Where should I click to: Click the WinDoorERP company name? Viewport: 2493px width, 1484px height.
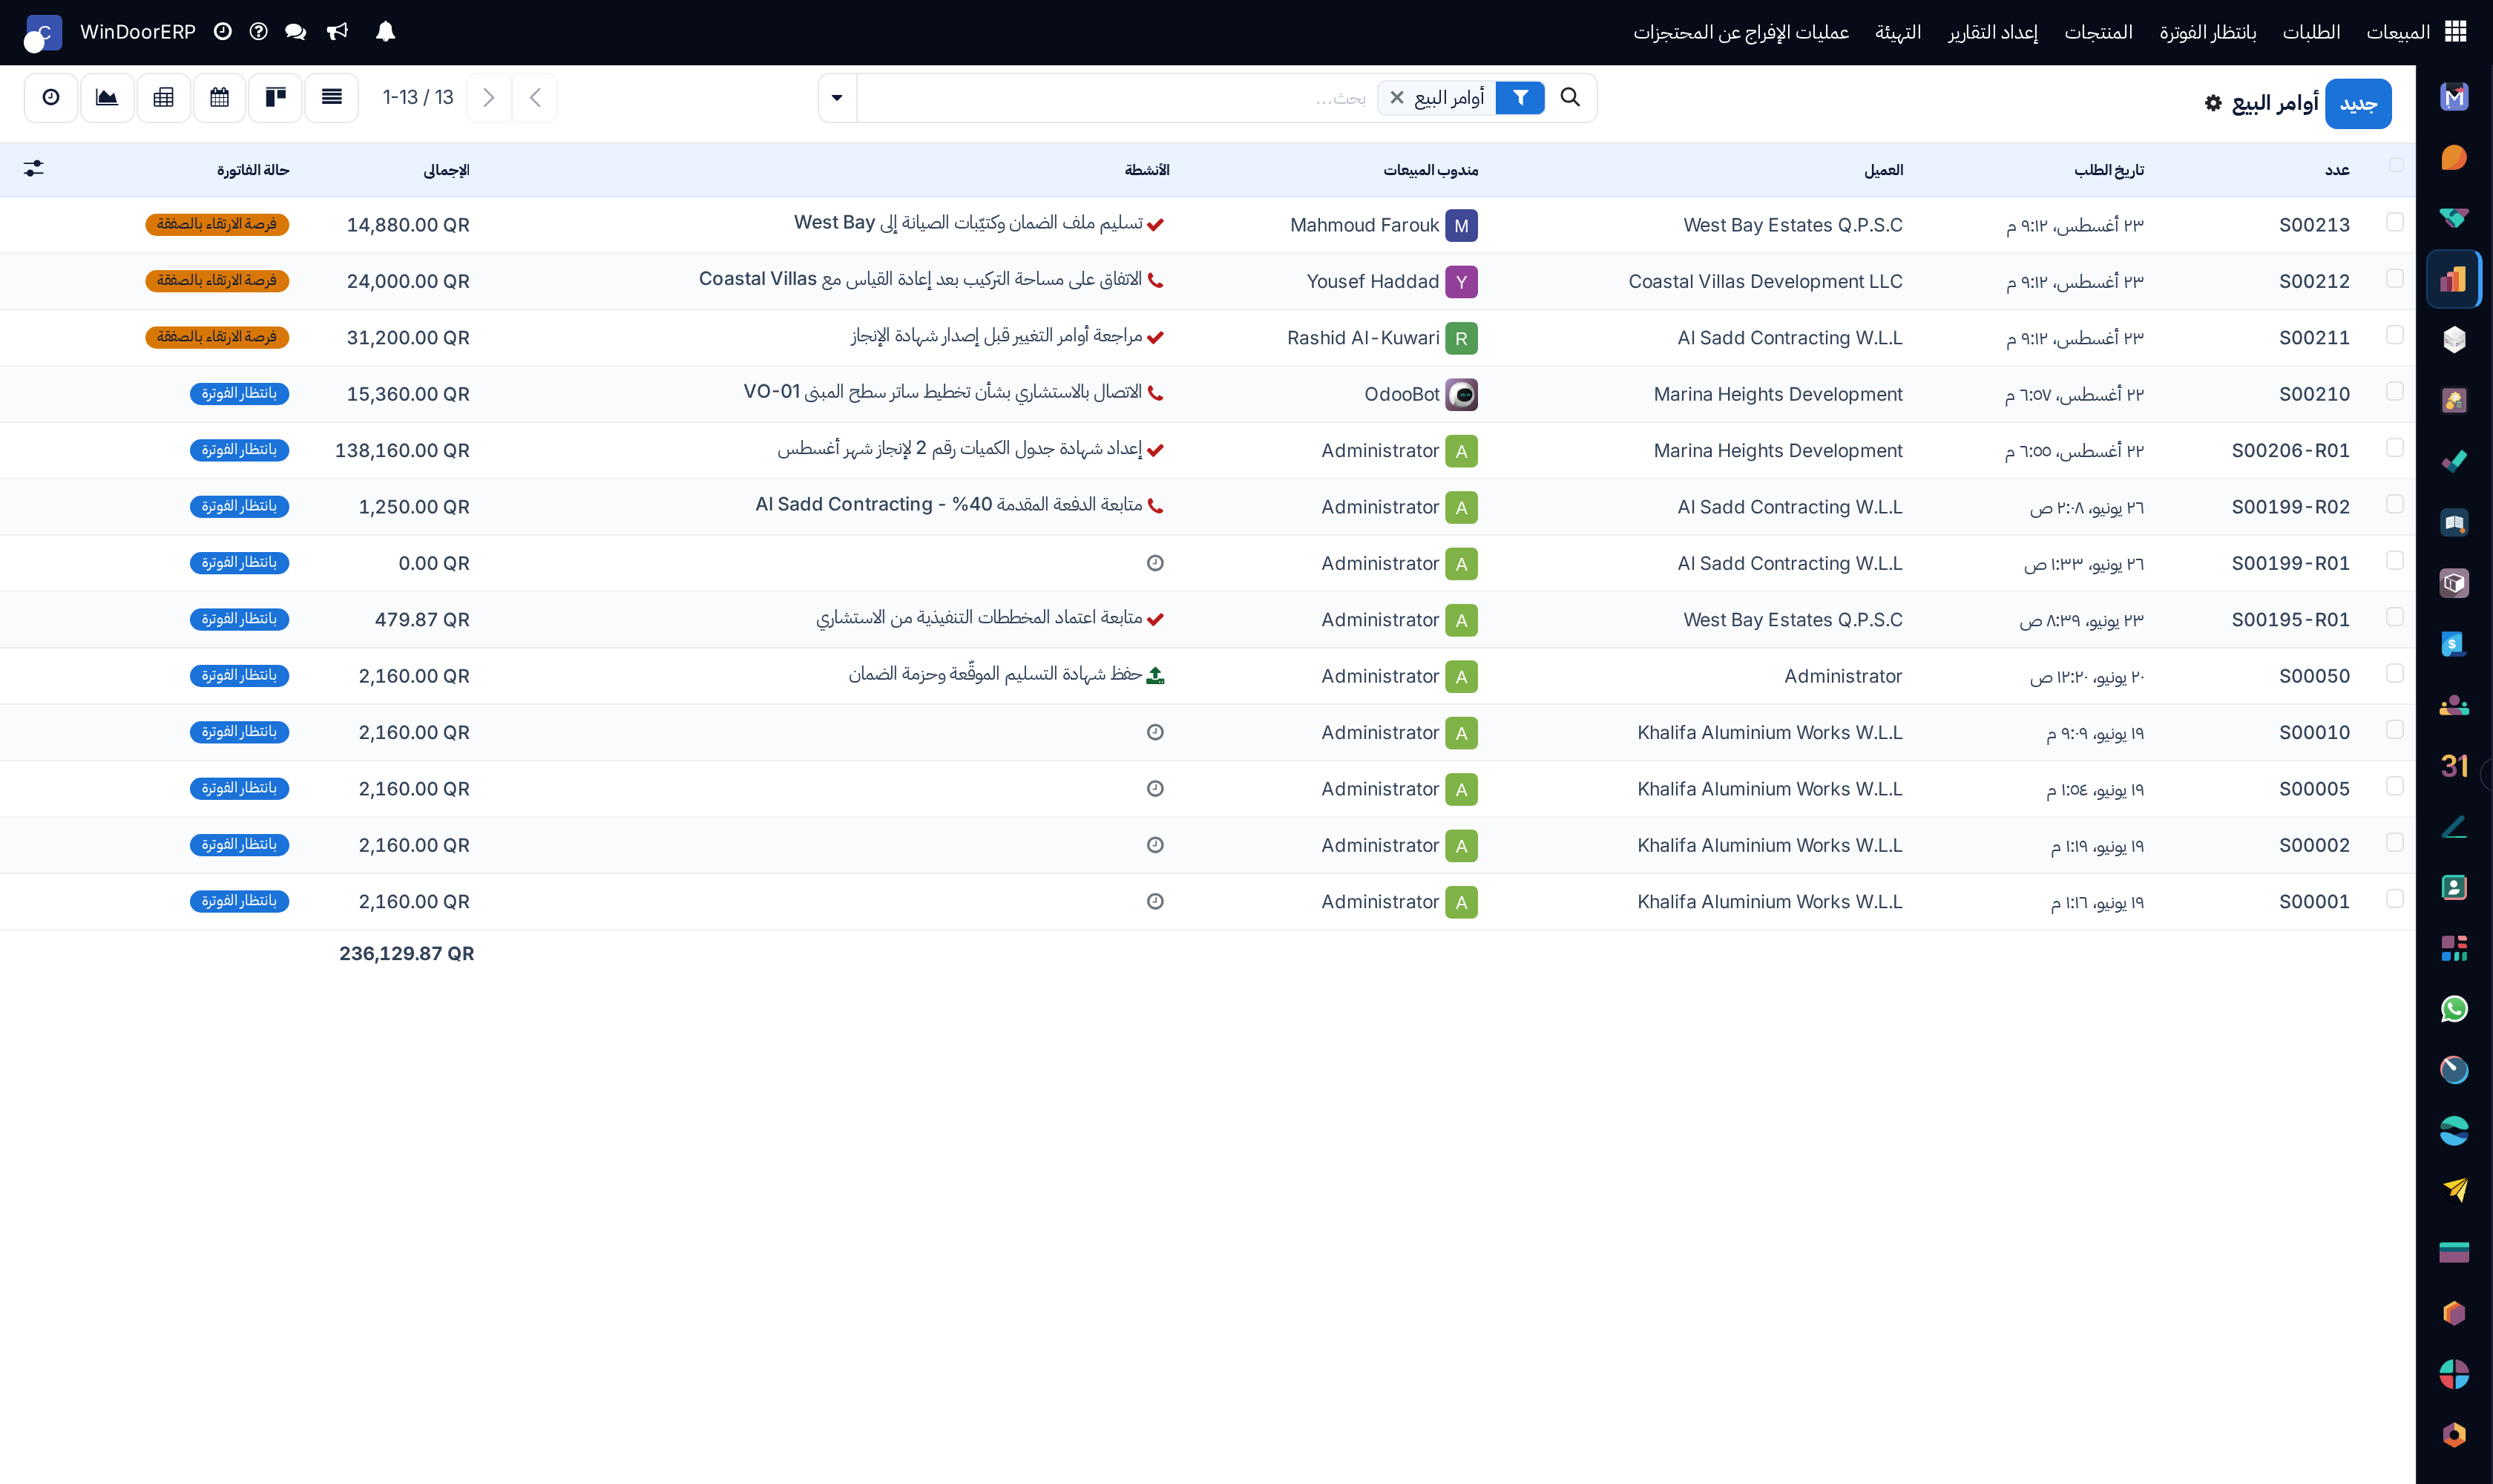point(138,32)
